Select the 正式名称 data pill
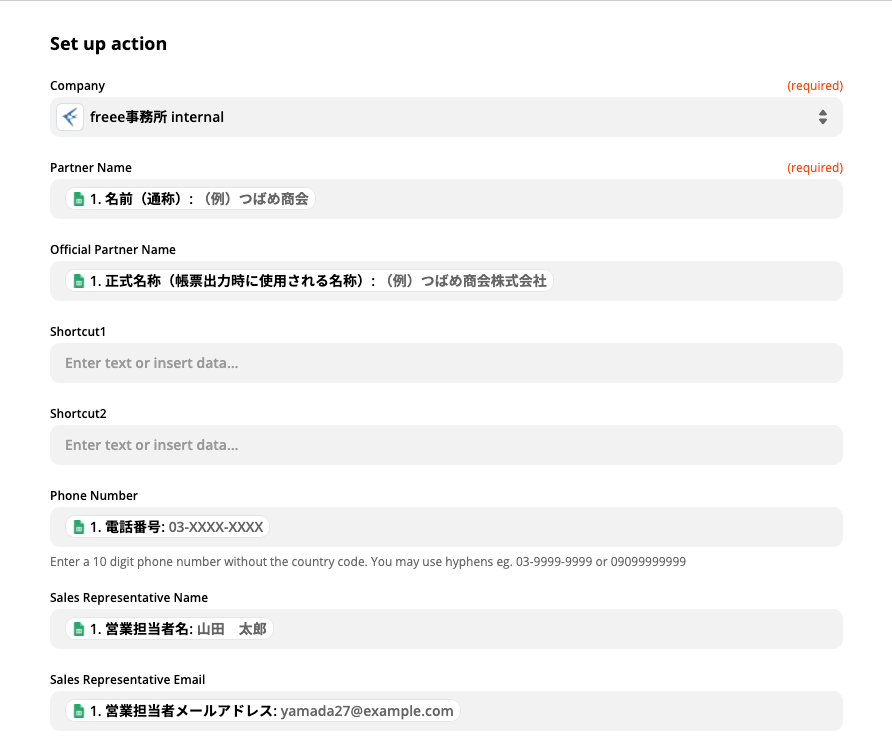 (x=309, y=281)
